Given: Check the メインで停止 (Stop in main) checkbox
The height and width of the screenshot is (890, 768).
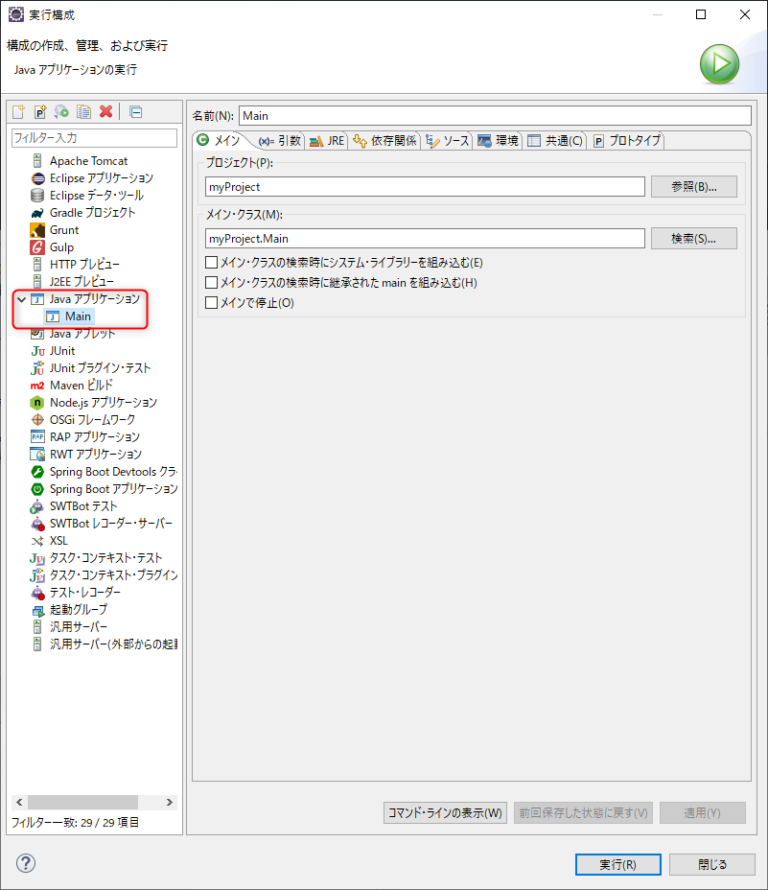Looking at the screenshot, I should [211, 303].
